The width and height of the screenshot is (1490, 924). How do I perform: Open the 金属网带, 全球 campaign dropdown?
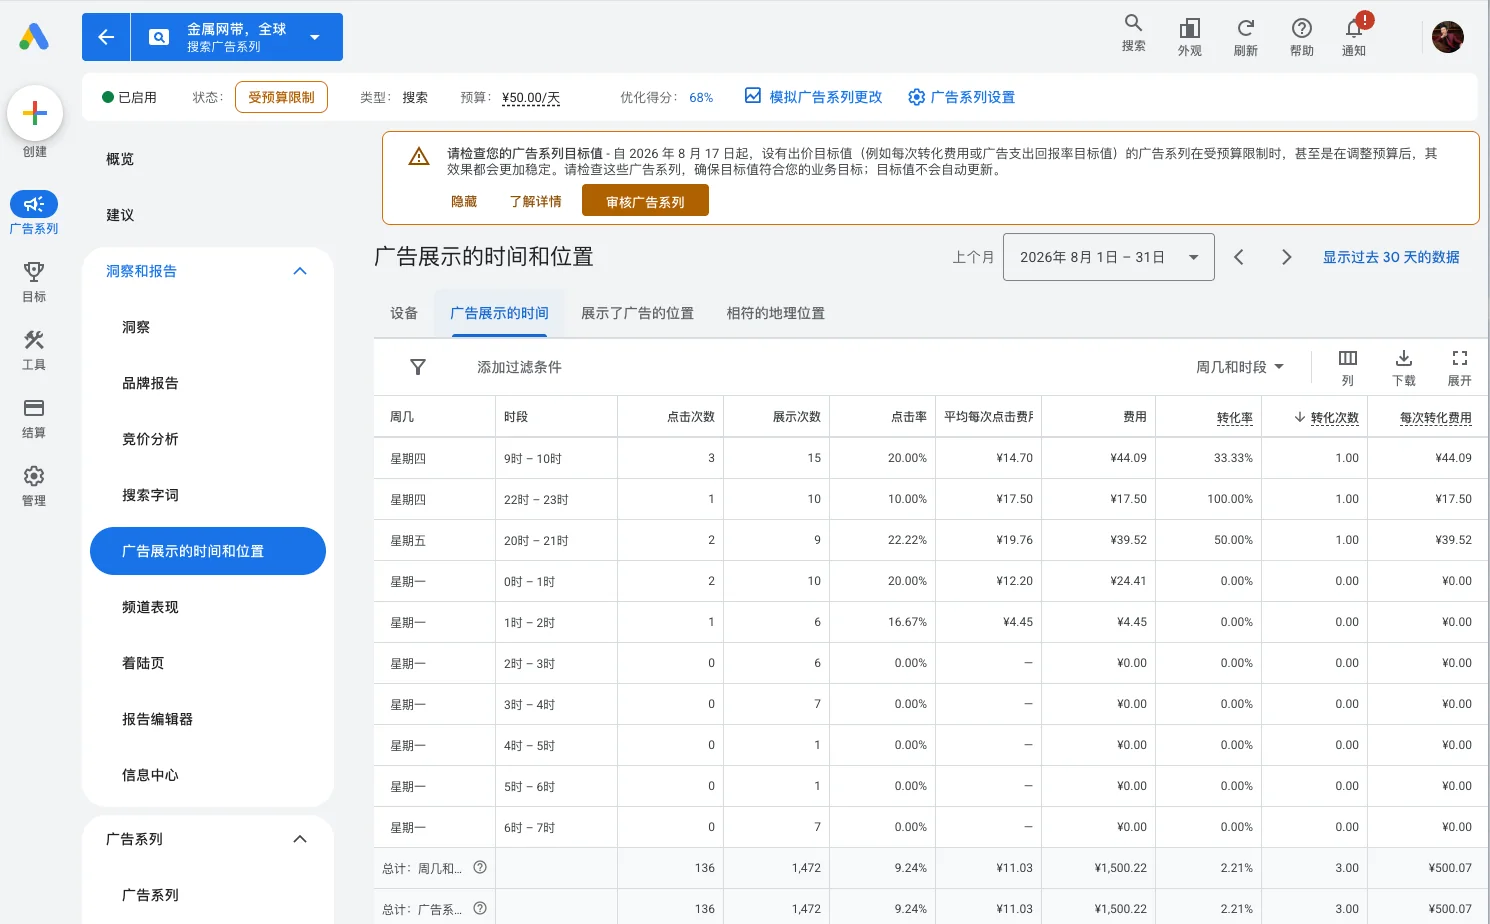coord(237,37)
